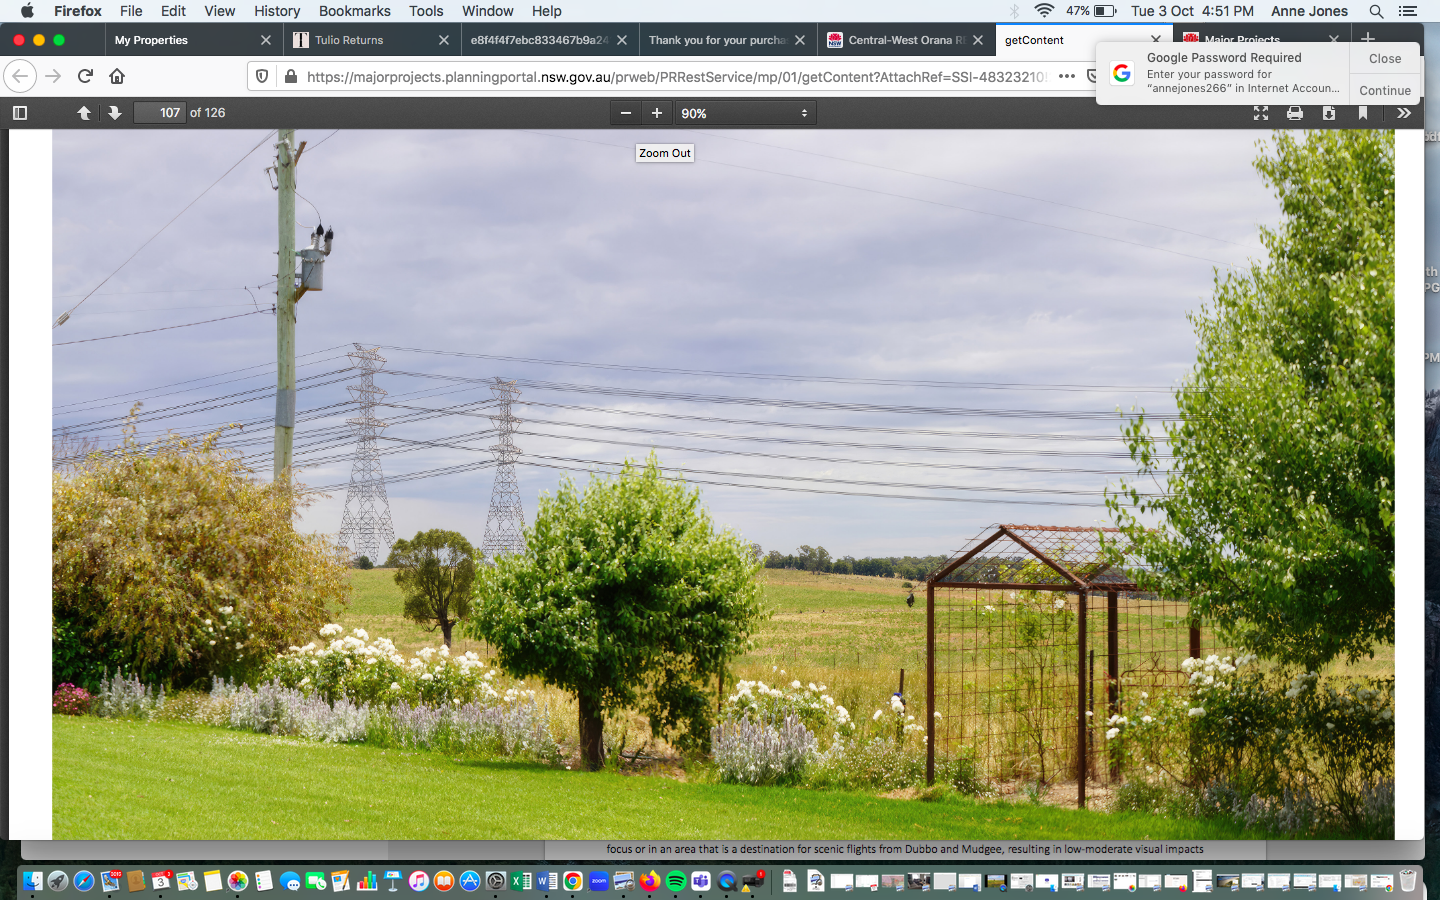This screenshot has height=900, width=1440.
Task: Download the PDF file
Action: click(x=1329, y=113)
